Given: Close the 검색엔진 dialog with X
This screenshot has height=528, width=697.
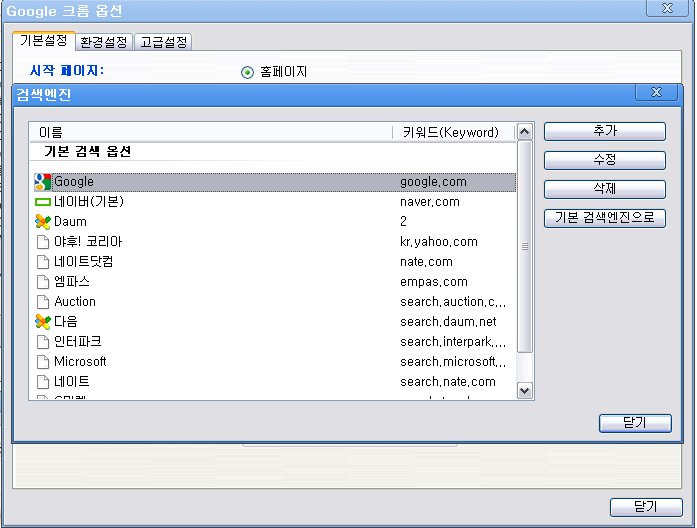Looking at the screenshot, I should tap(657, 92).
